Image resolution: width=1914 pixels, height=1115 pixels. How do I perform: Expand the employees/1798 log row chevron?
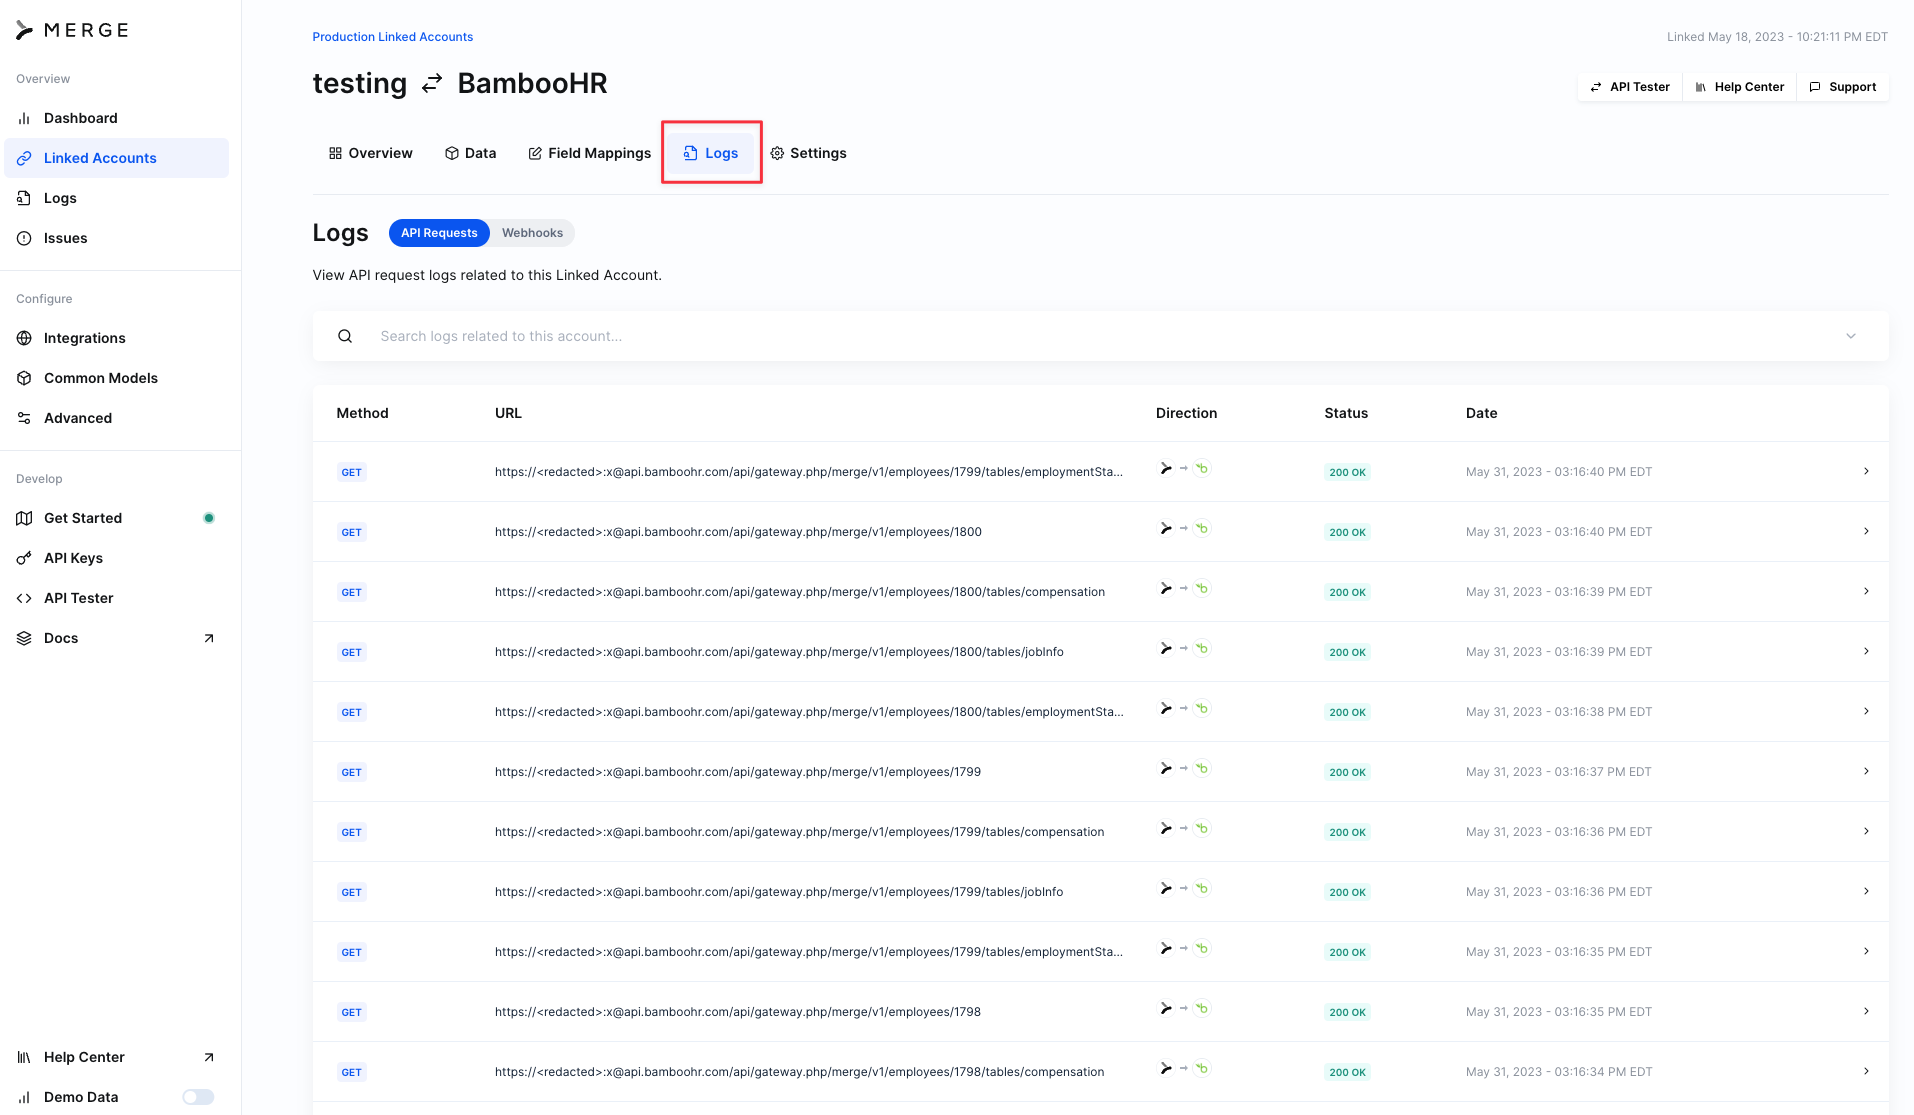(1866, 1011)
